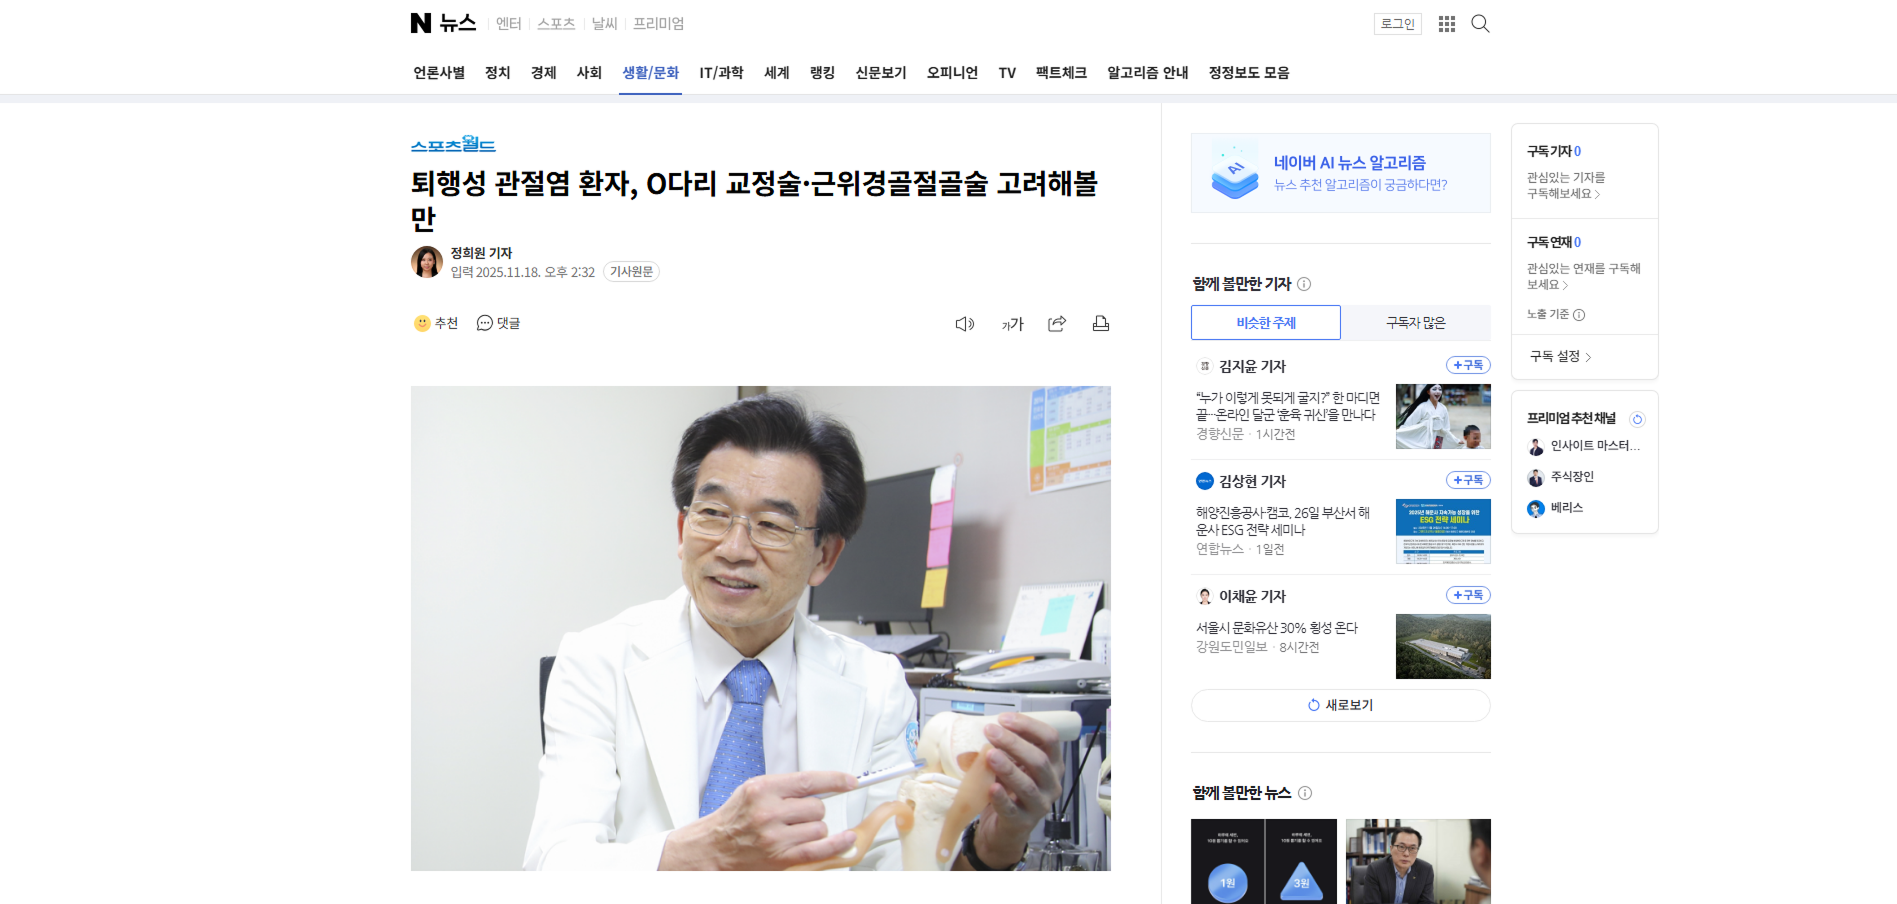
Task: Open the IT/과학 menu section
Action: [x=721, y=73]
